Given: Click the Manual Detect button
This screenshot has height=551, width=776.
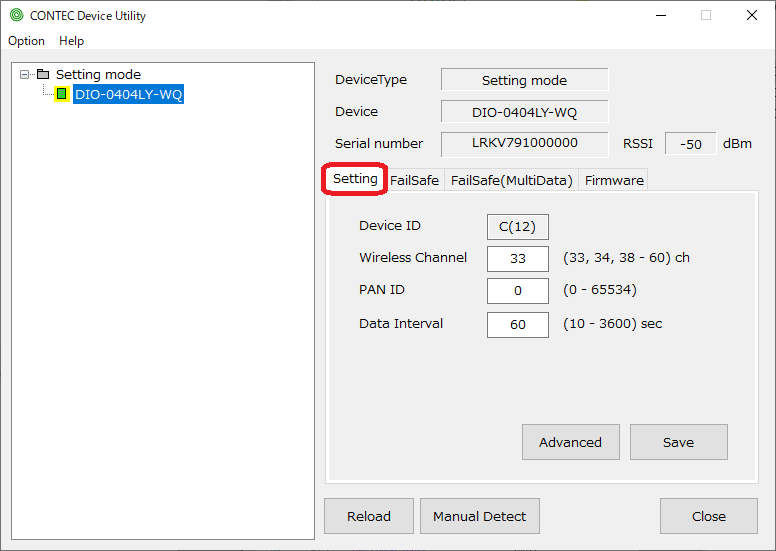Looking at the screenshot, I should [x=480, y=516].
